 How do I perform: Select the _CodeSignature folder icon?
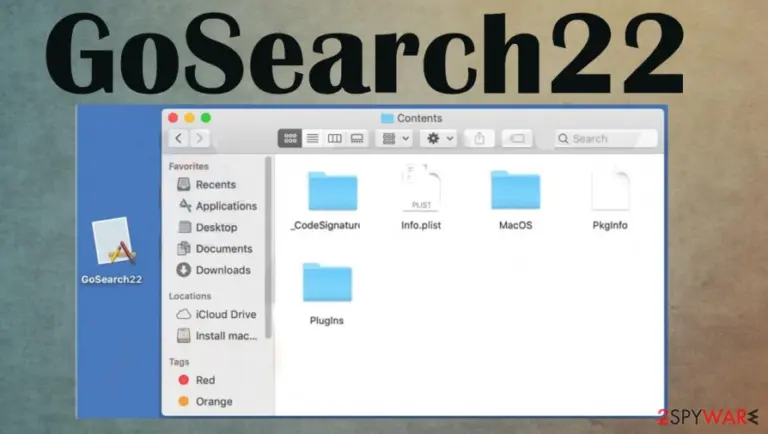point(333,191)
